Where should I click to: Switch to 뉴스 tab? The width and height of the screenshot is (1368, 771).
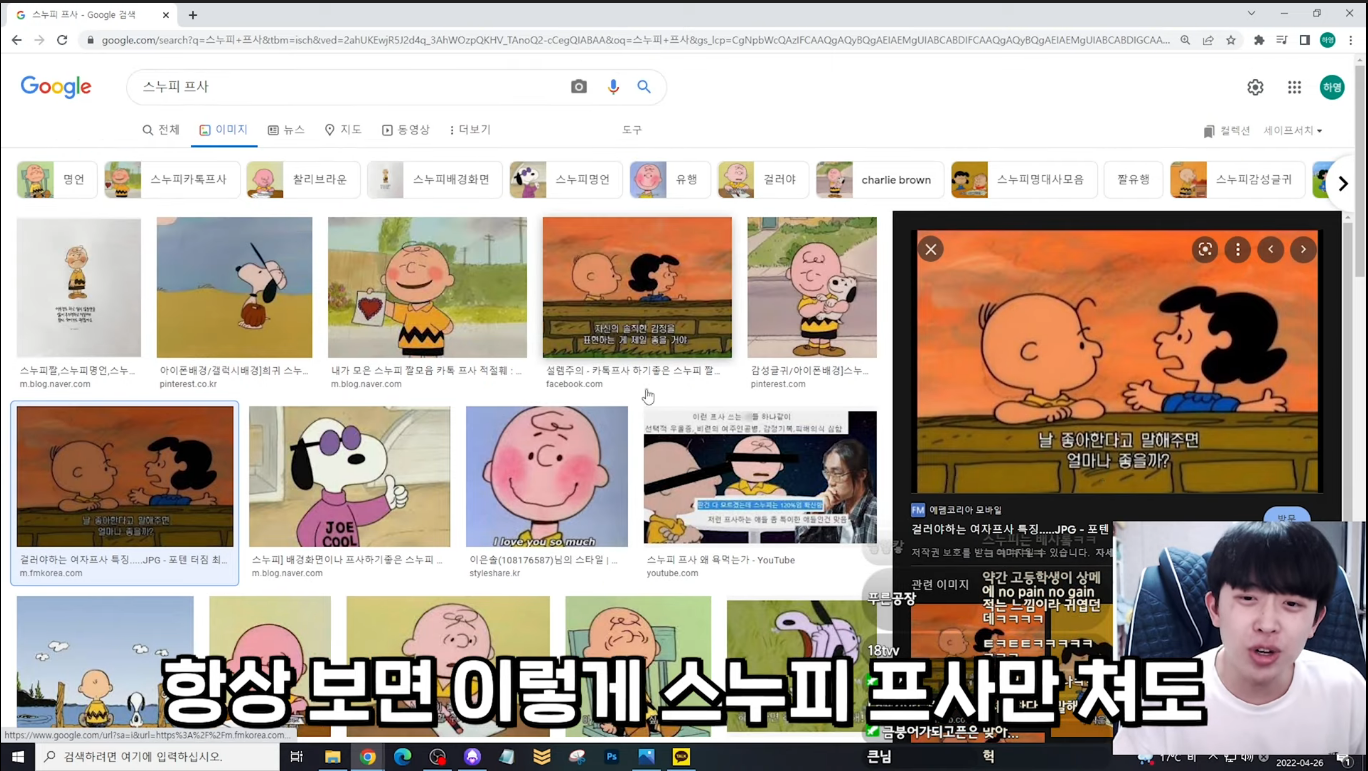click(286, 130)
